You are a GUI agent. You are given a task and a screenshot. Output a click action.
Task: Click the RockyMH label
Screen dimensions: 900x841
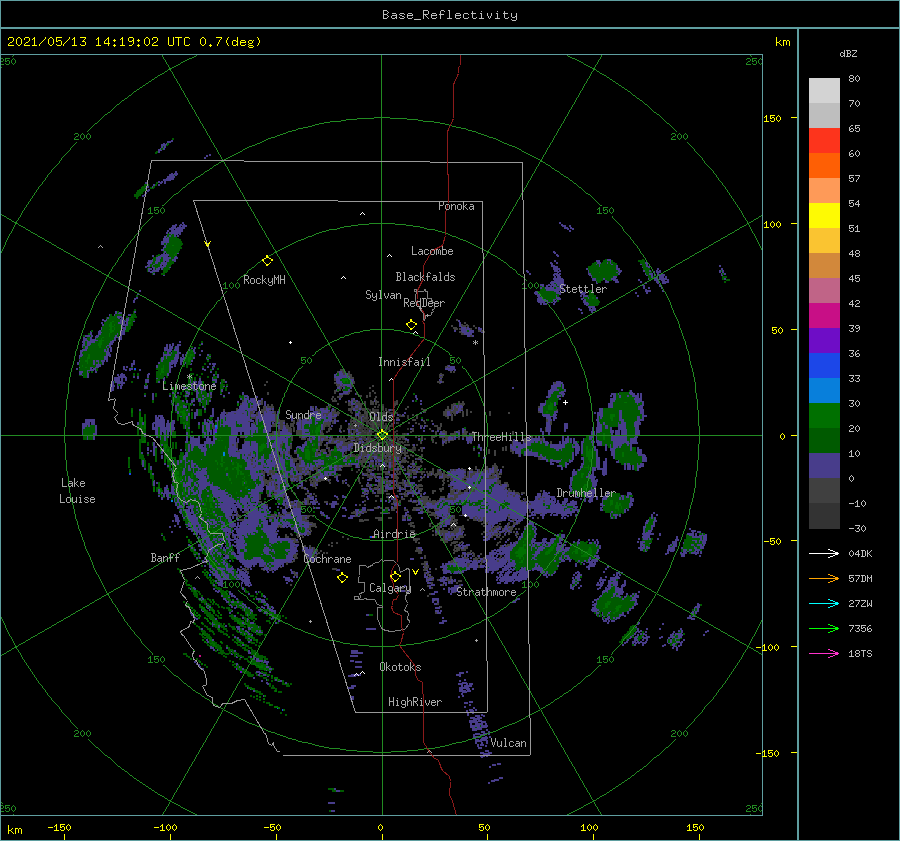tap(264, 280)
